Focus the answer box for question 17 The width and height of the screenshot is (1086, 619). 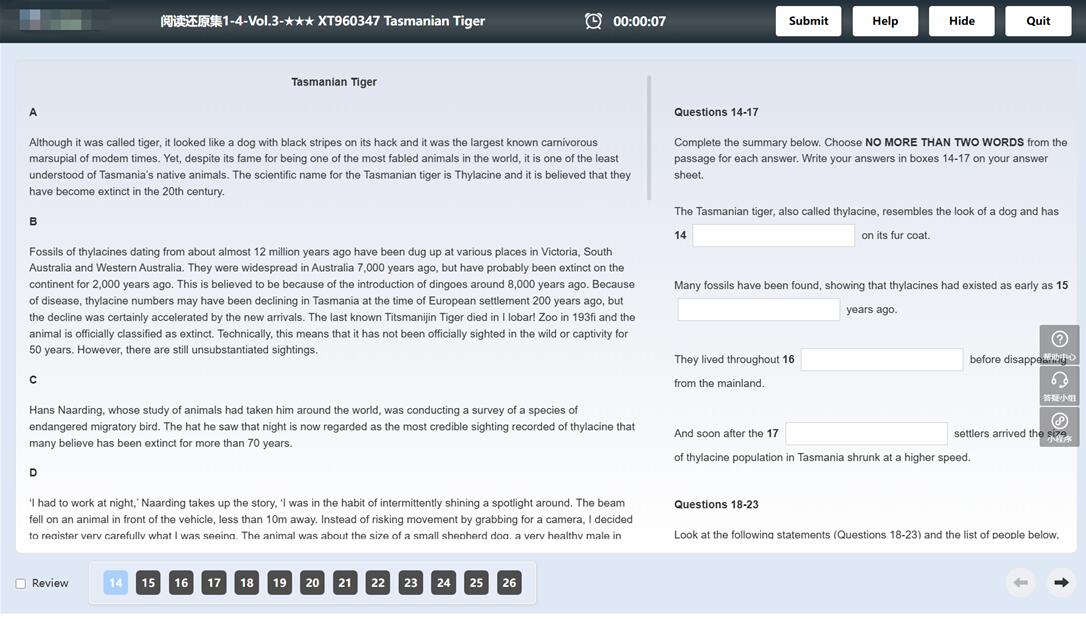pyautogui.click(x=866, y=433)
